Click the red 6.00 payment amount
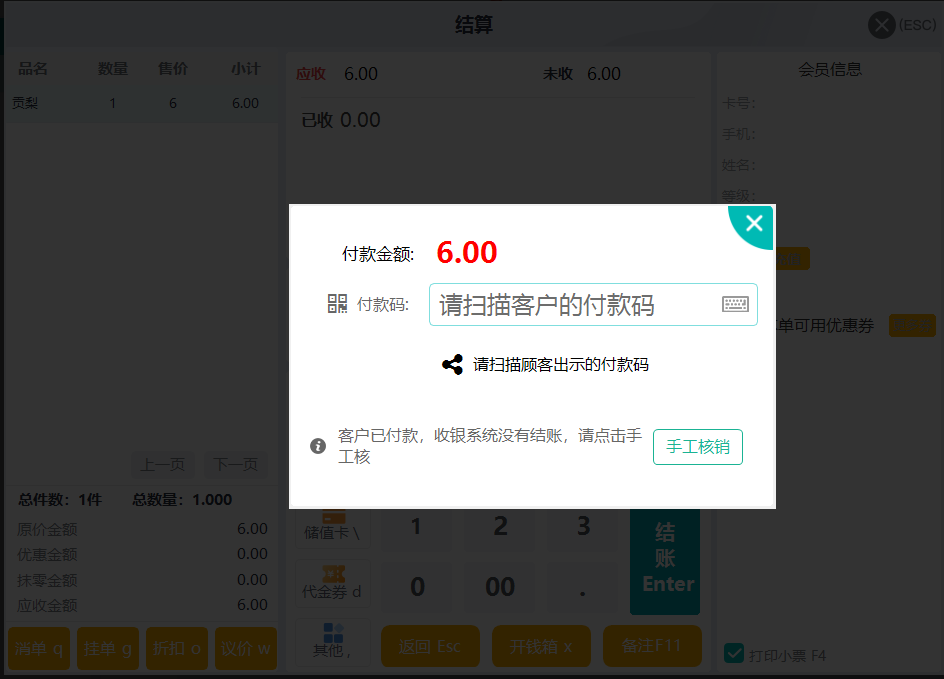 467,252
